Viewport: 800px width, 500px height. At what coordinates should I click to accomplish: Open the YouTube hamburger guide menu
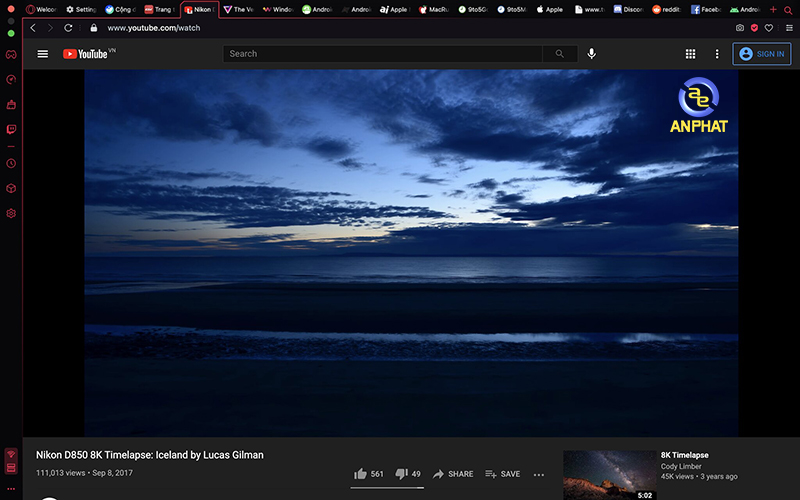(42, 54)
